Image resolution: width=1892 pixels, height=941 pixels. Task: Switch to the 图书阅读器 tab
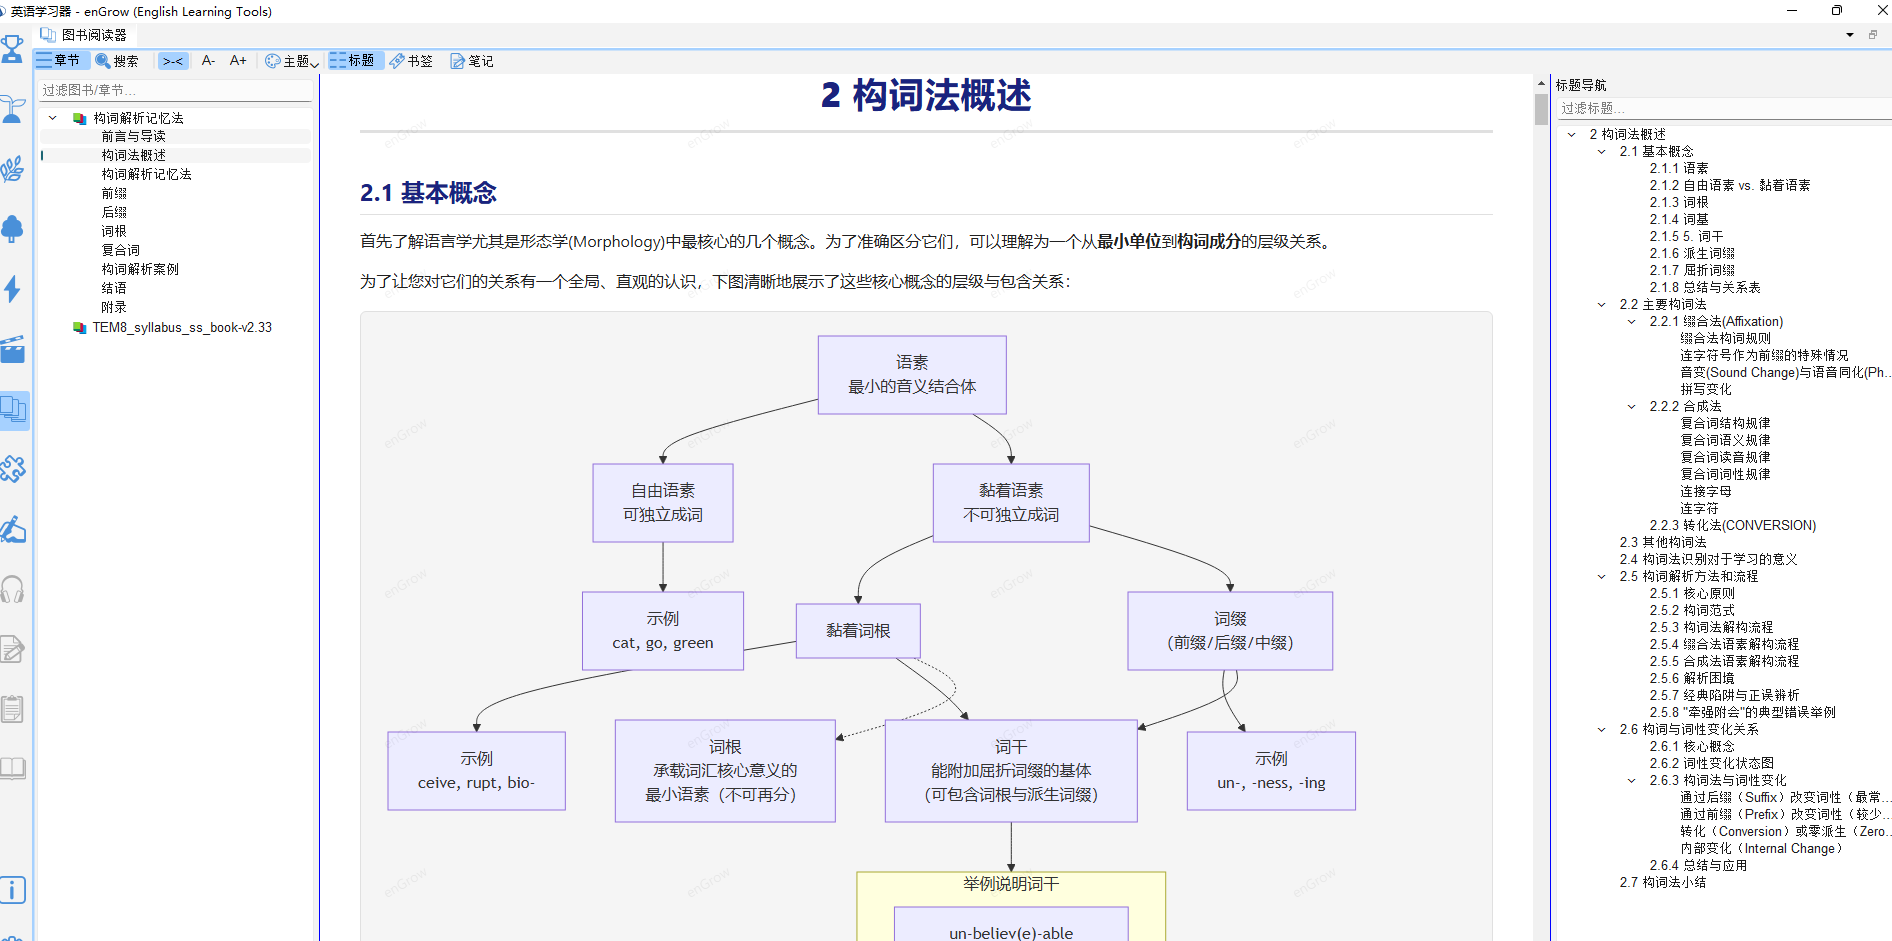click(x=84, y=35)
